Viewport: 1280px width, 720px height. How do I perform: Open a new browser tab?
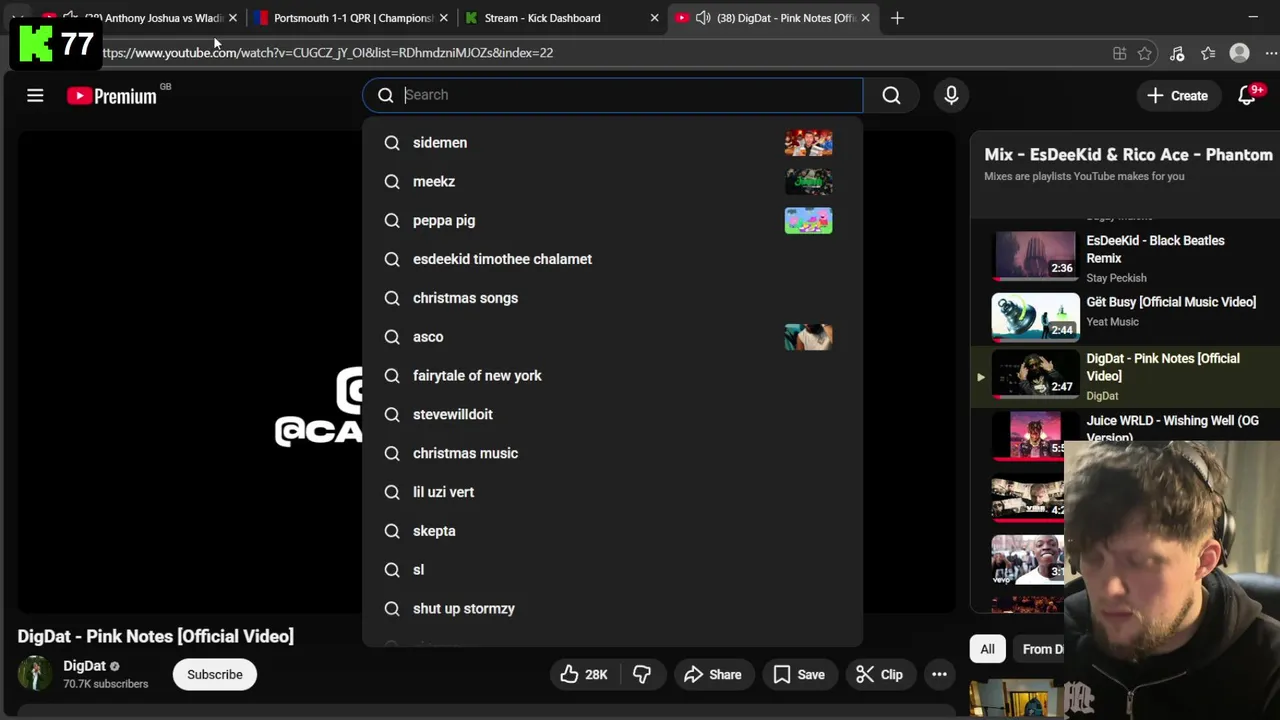click(x=897, y=18)
